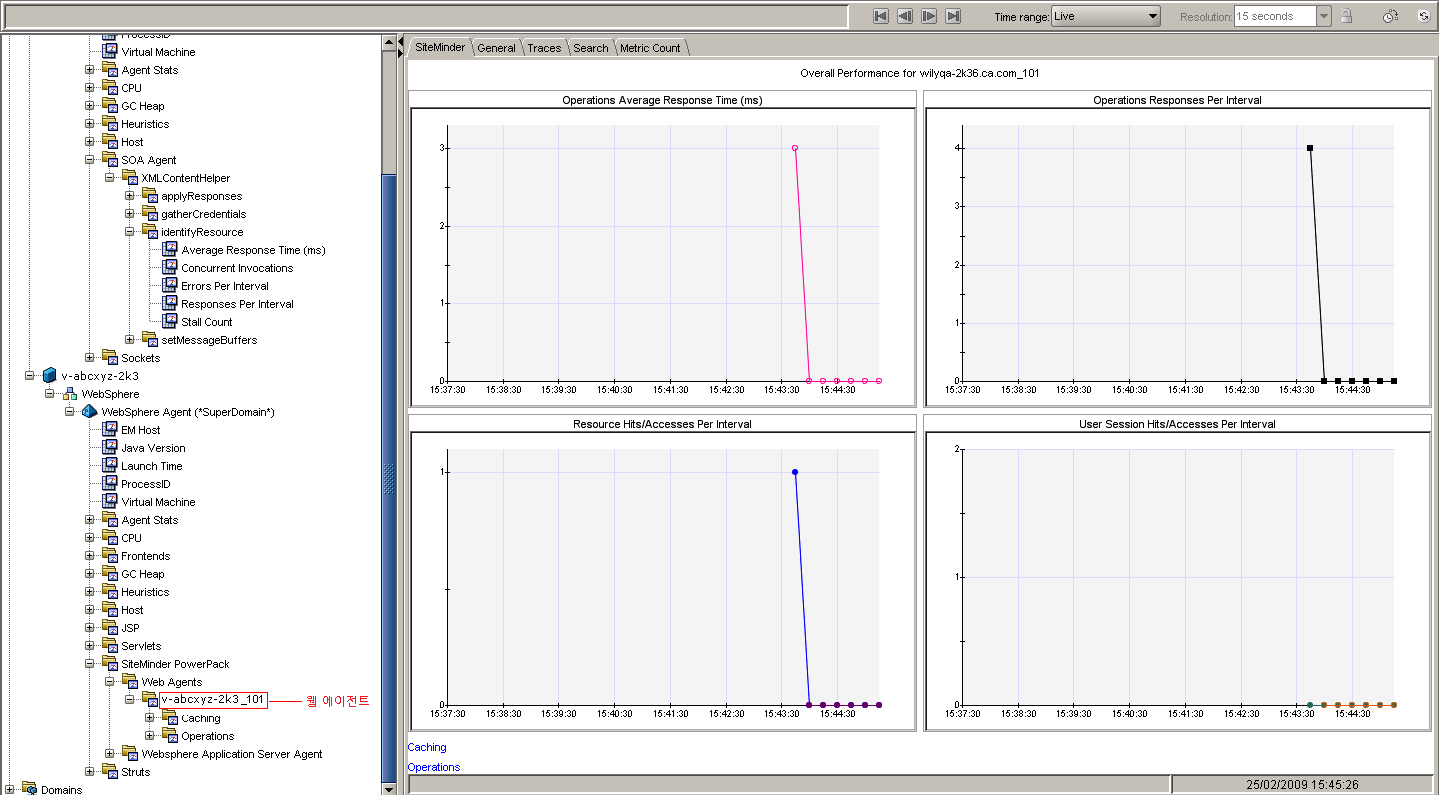
Task: Click the clock history icon in toolbar
Action: [x=1390, y=16]
